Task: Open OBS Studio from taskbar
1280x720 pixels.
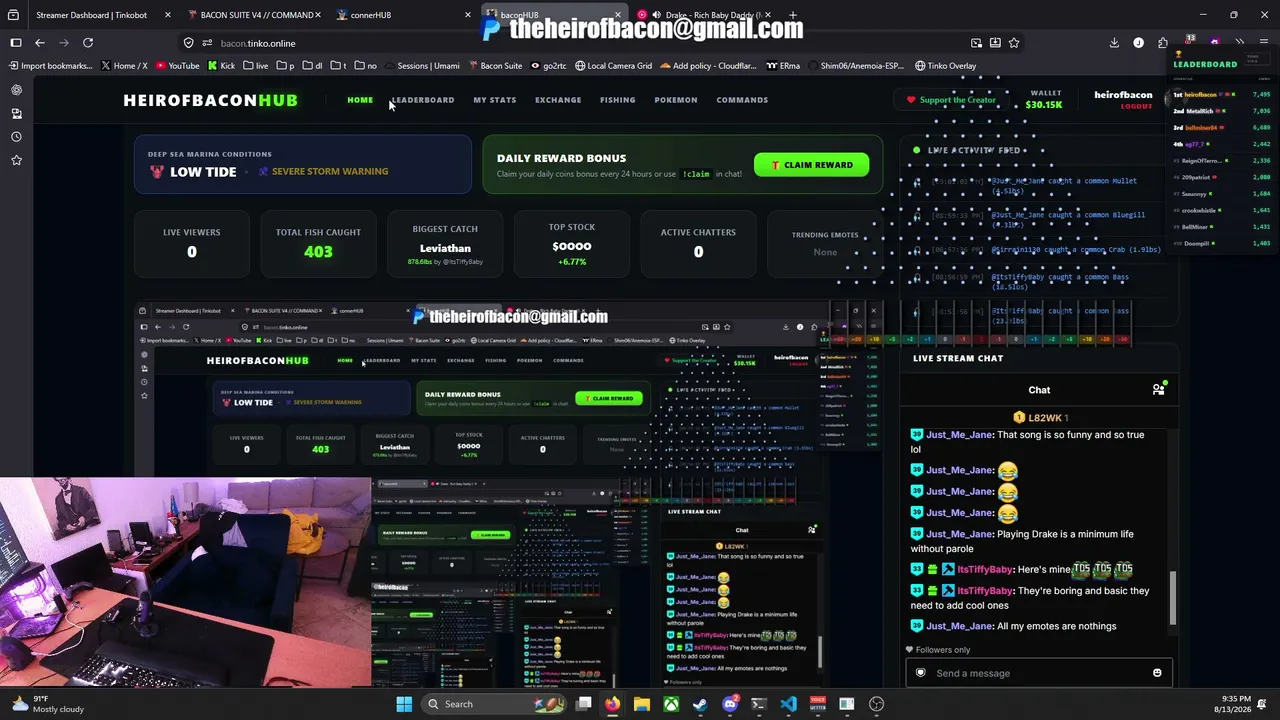Action: point(877,704)
